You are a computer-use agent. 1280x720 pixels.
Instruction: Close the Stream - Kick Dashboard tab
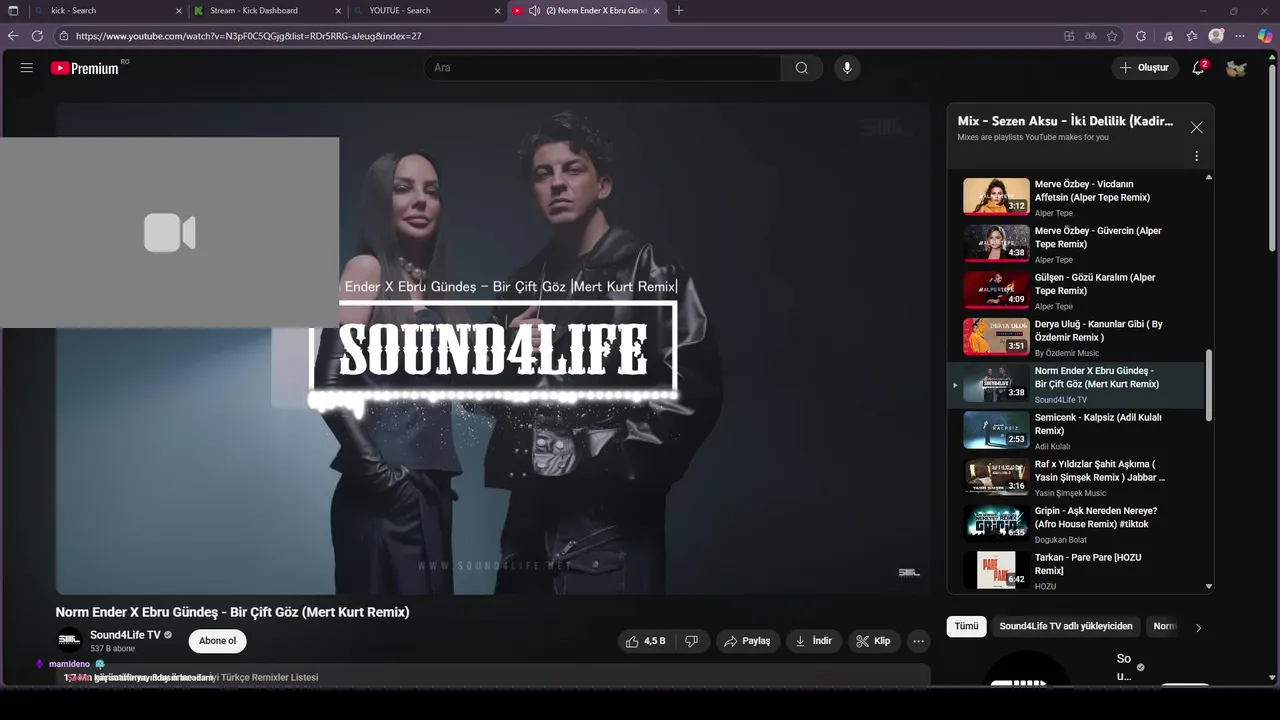338,11
